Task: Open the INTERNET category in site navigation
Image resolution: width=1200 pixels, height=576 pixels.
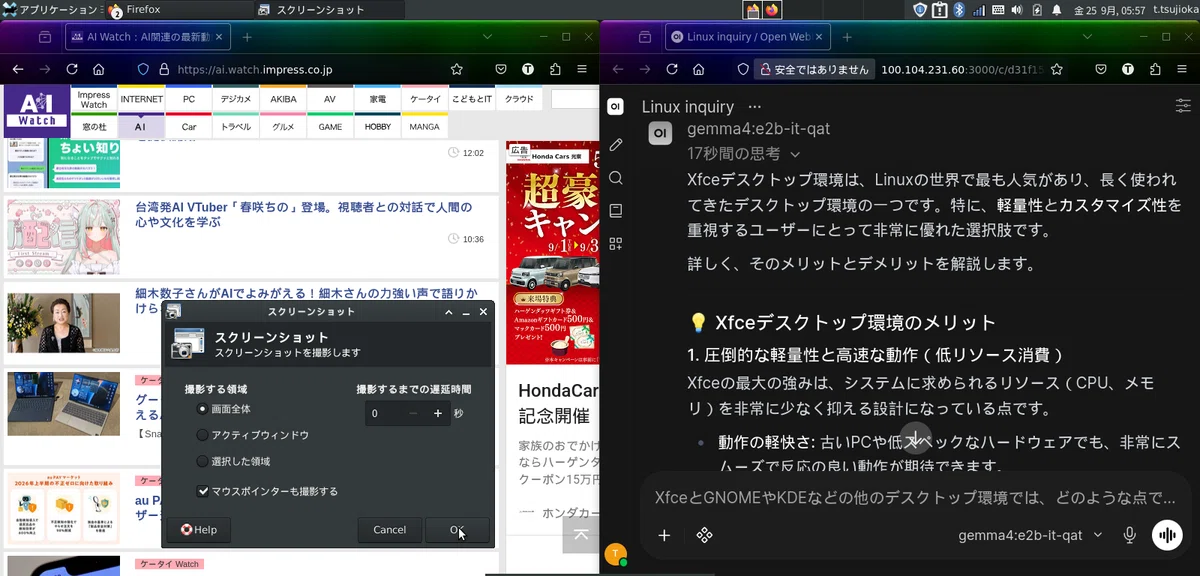Action: (142, 100)
